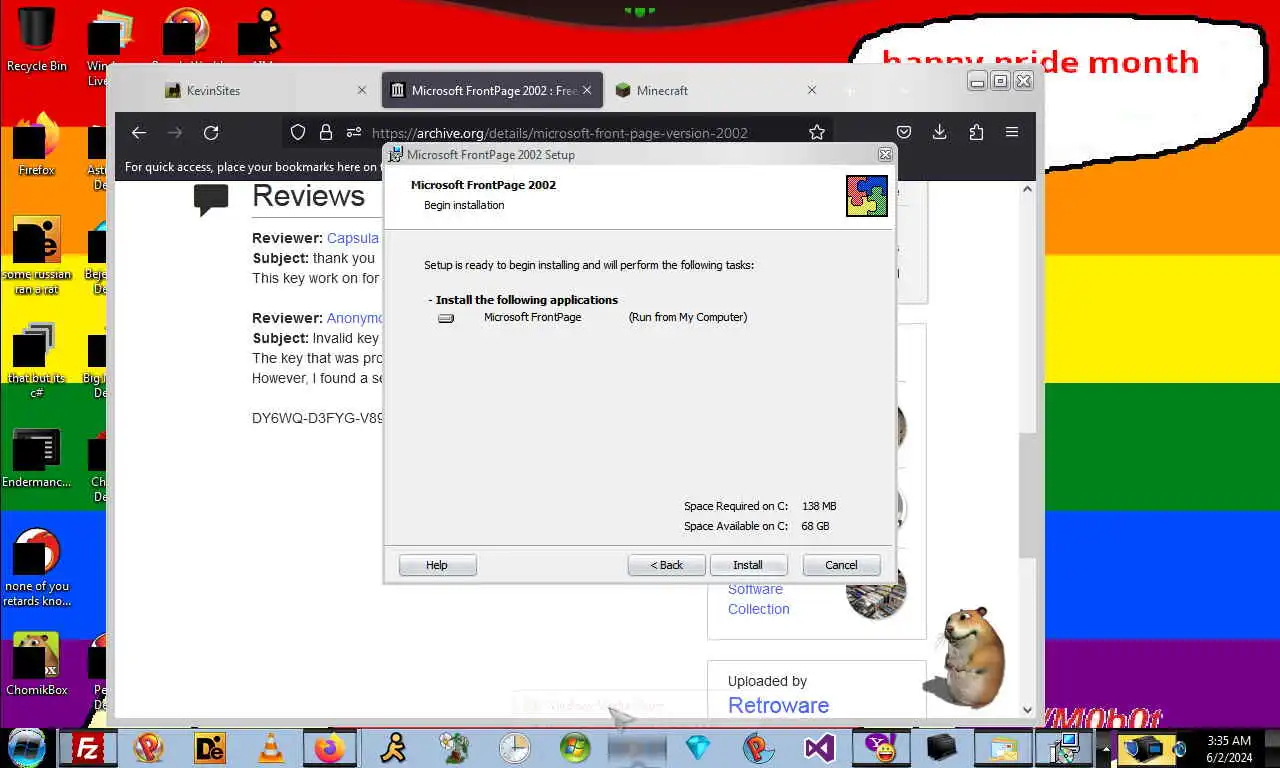Select the Microsoft FrontPage drive icon
Viewport: 1280px width, 768px height.
click(x=446, y=318)
